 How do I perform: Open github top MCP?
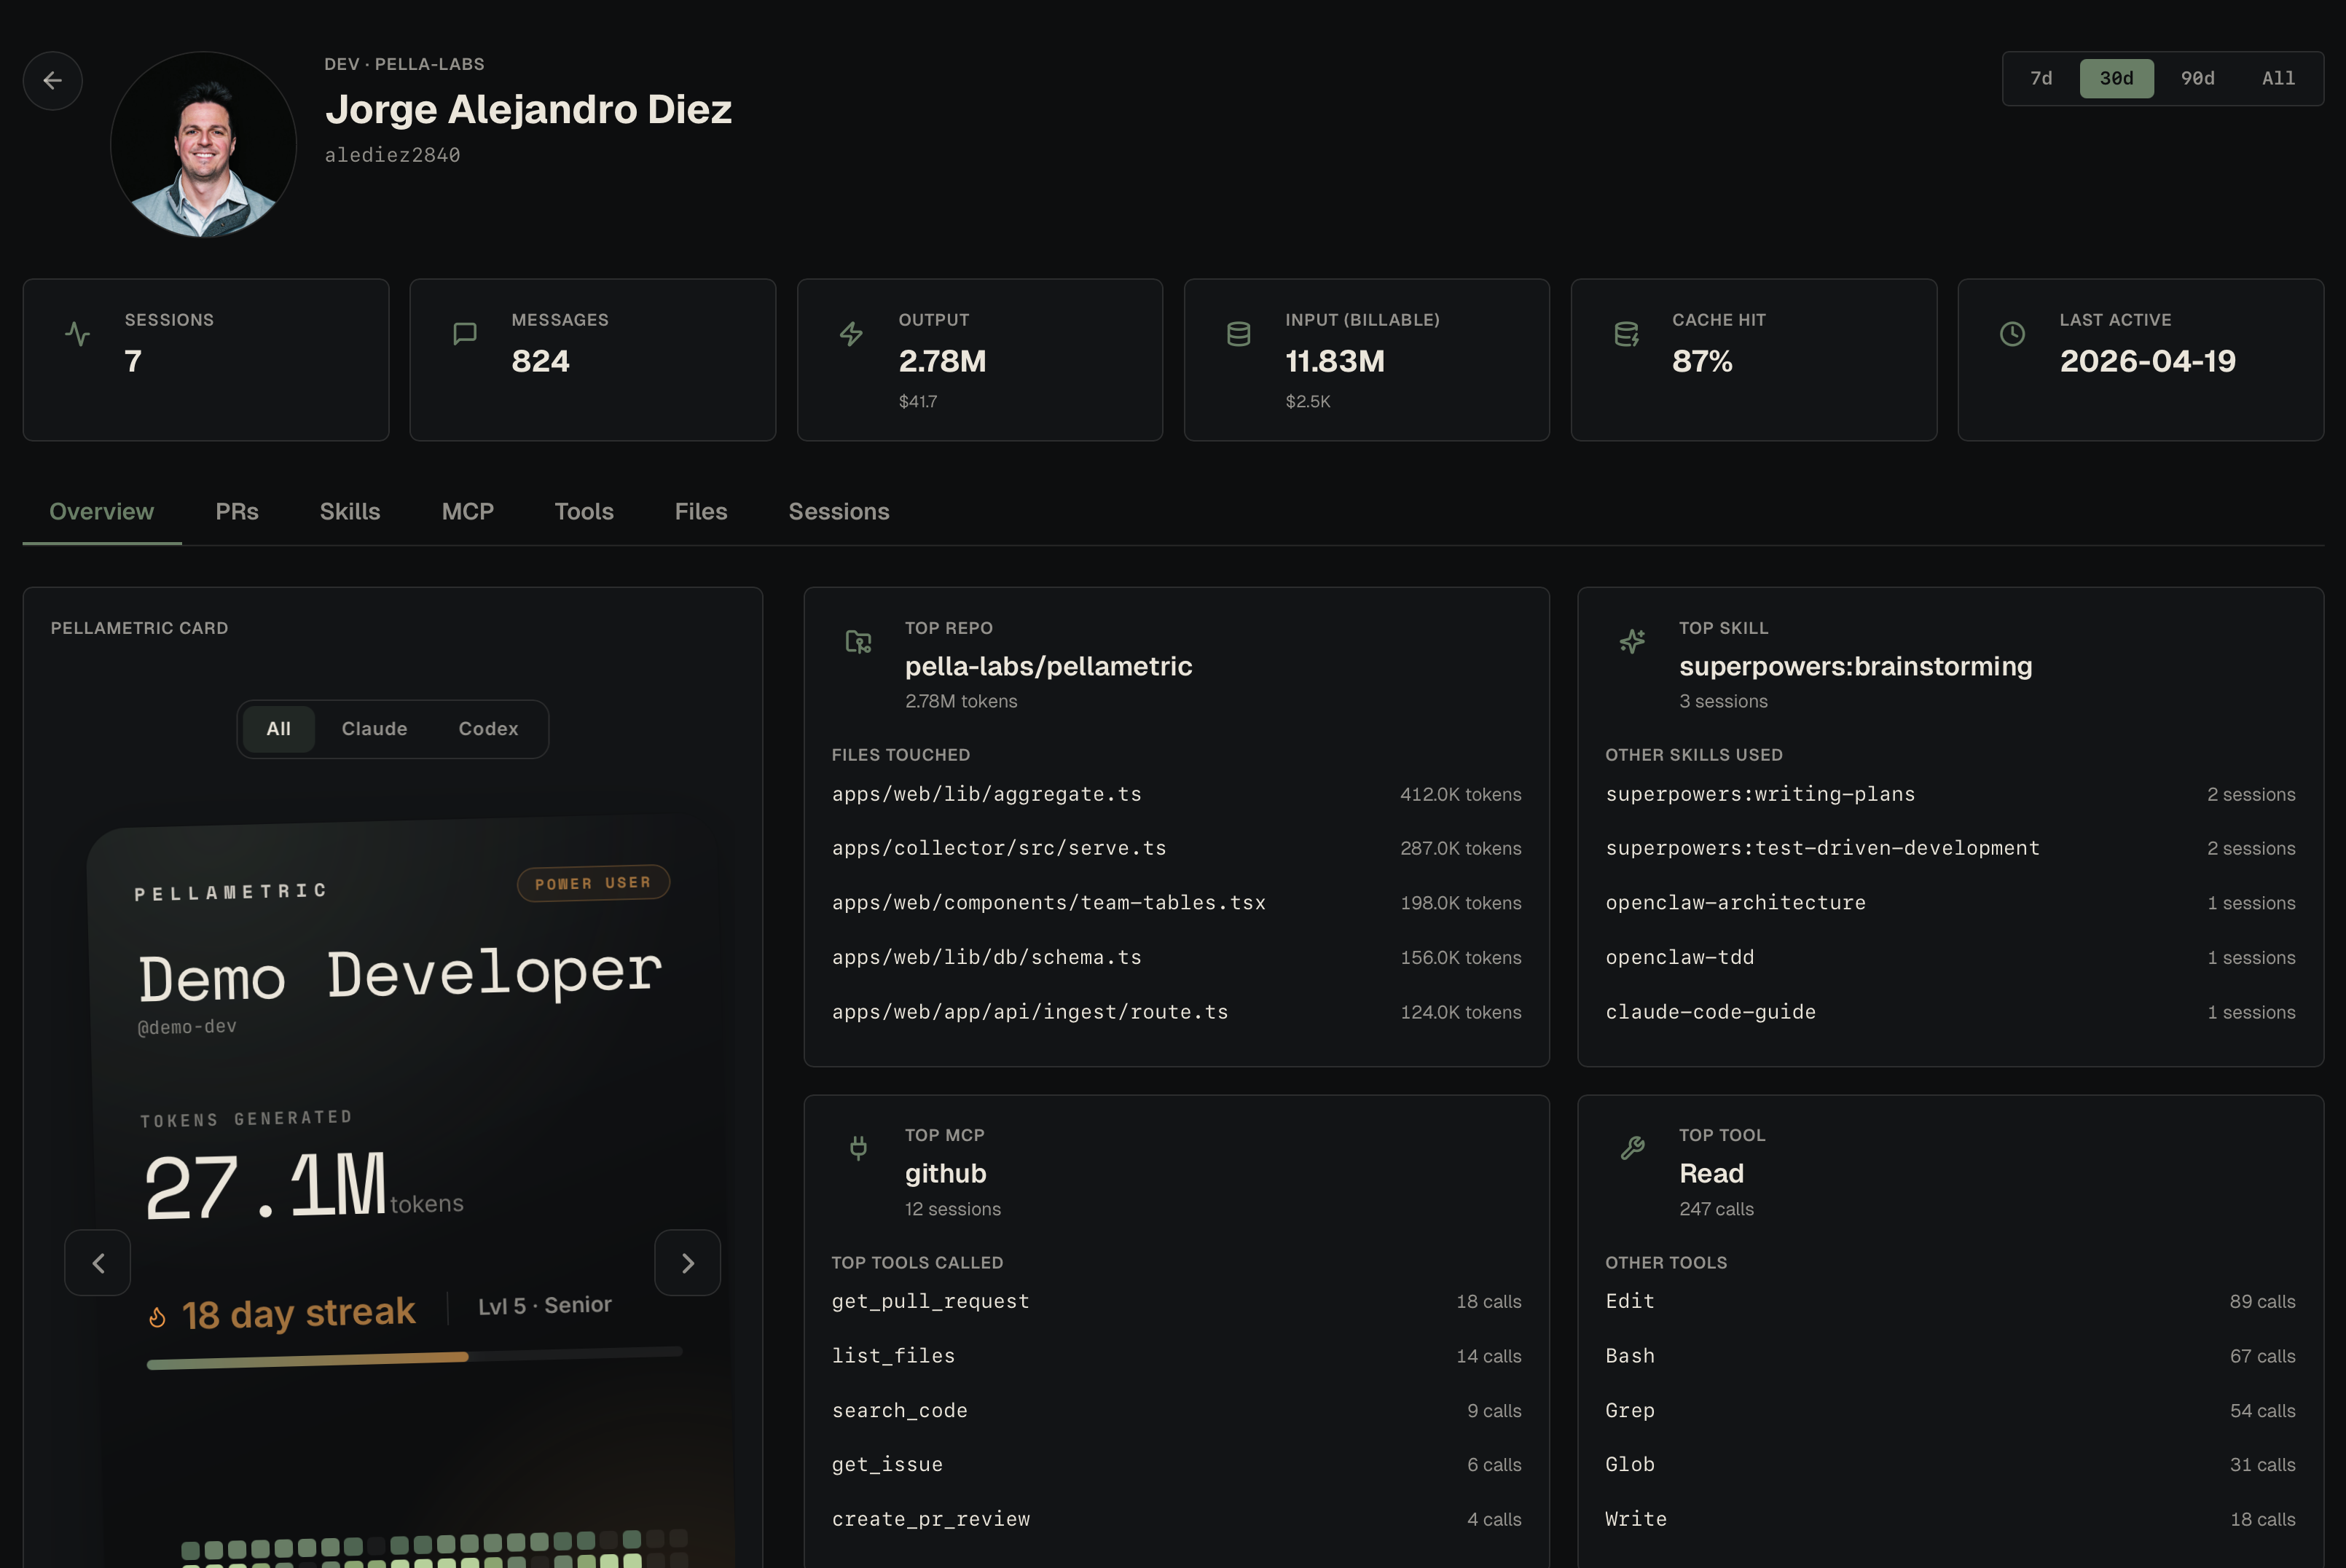coord(946,1173)
